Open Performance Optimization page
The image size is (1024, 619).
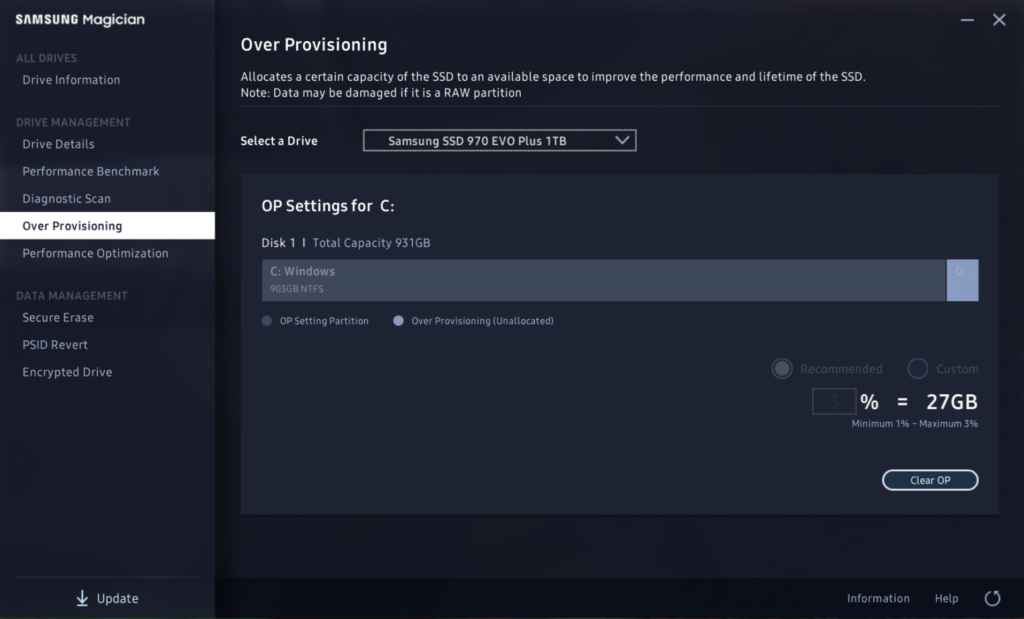(95, 253)
